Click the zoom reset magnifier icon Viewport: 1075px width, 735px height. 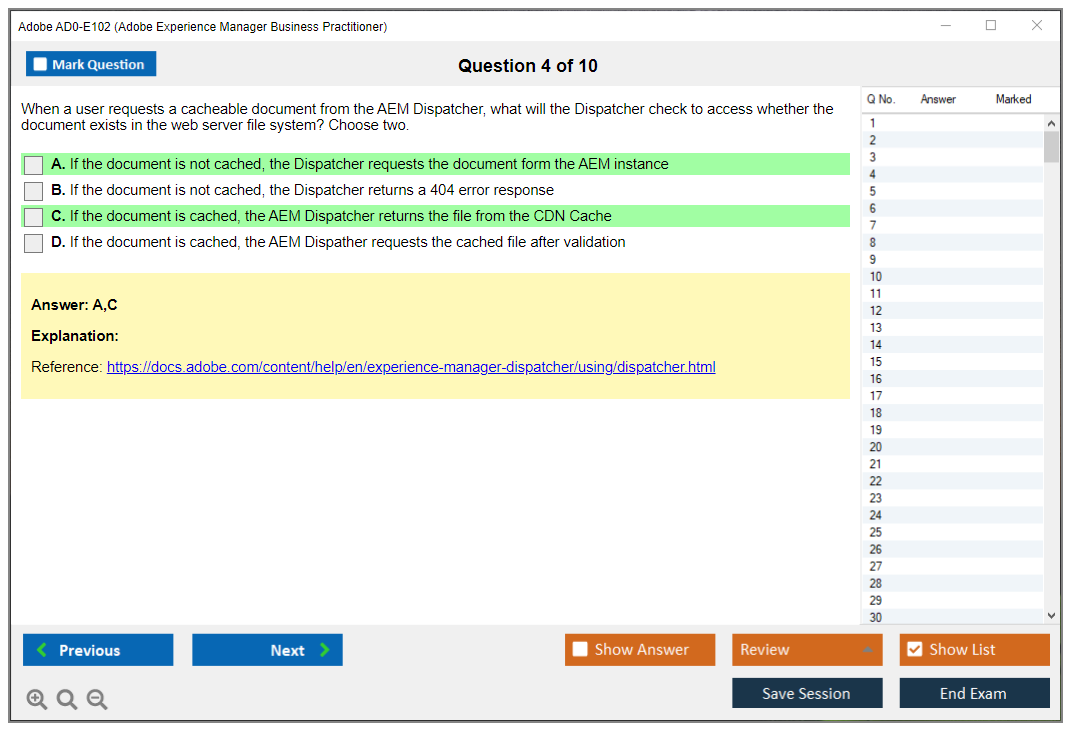coord(67,700)
